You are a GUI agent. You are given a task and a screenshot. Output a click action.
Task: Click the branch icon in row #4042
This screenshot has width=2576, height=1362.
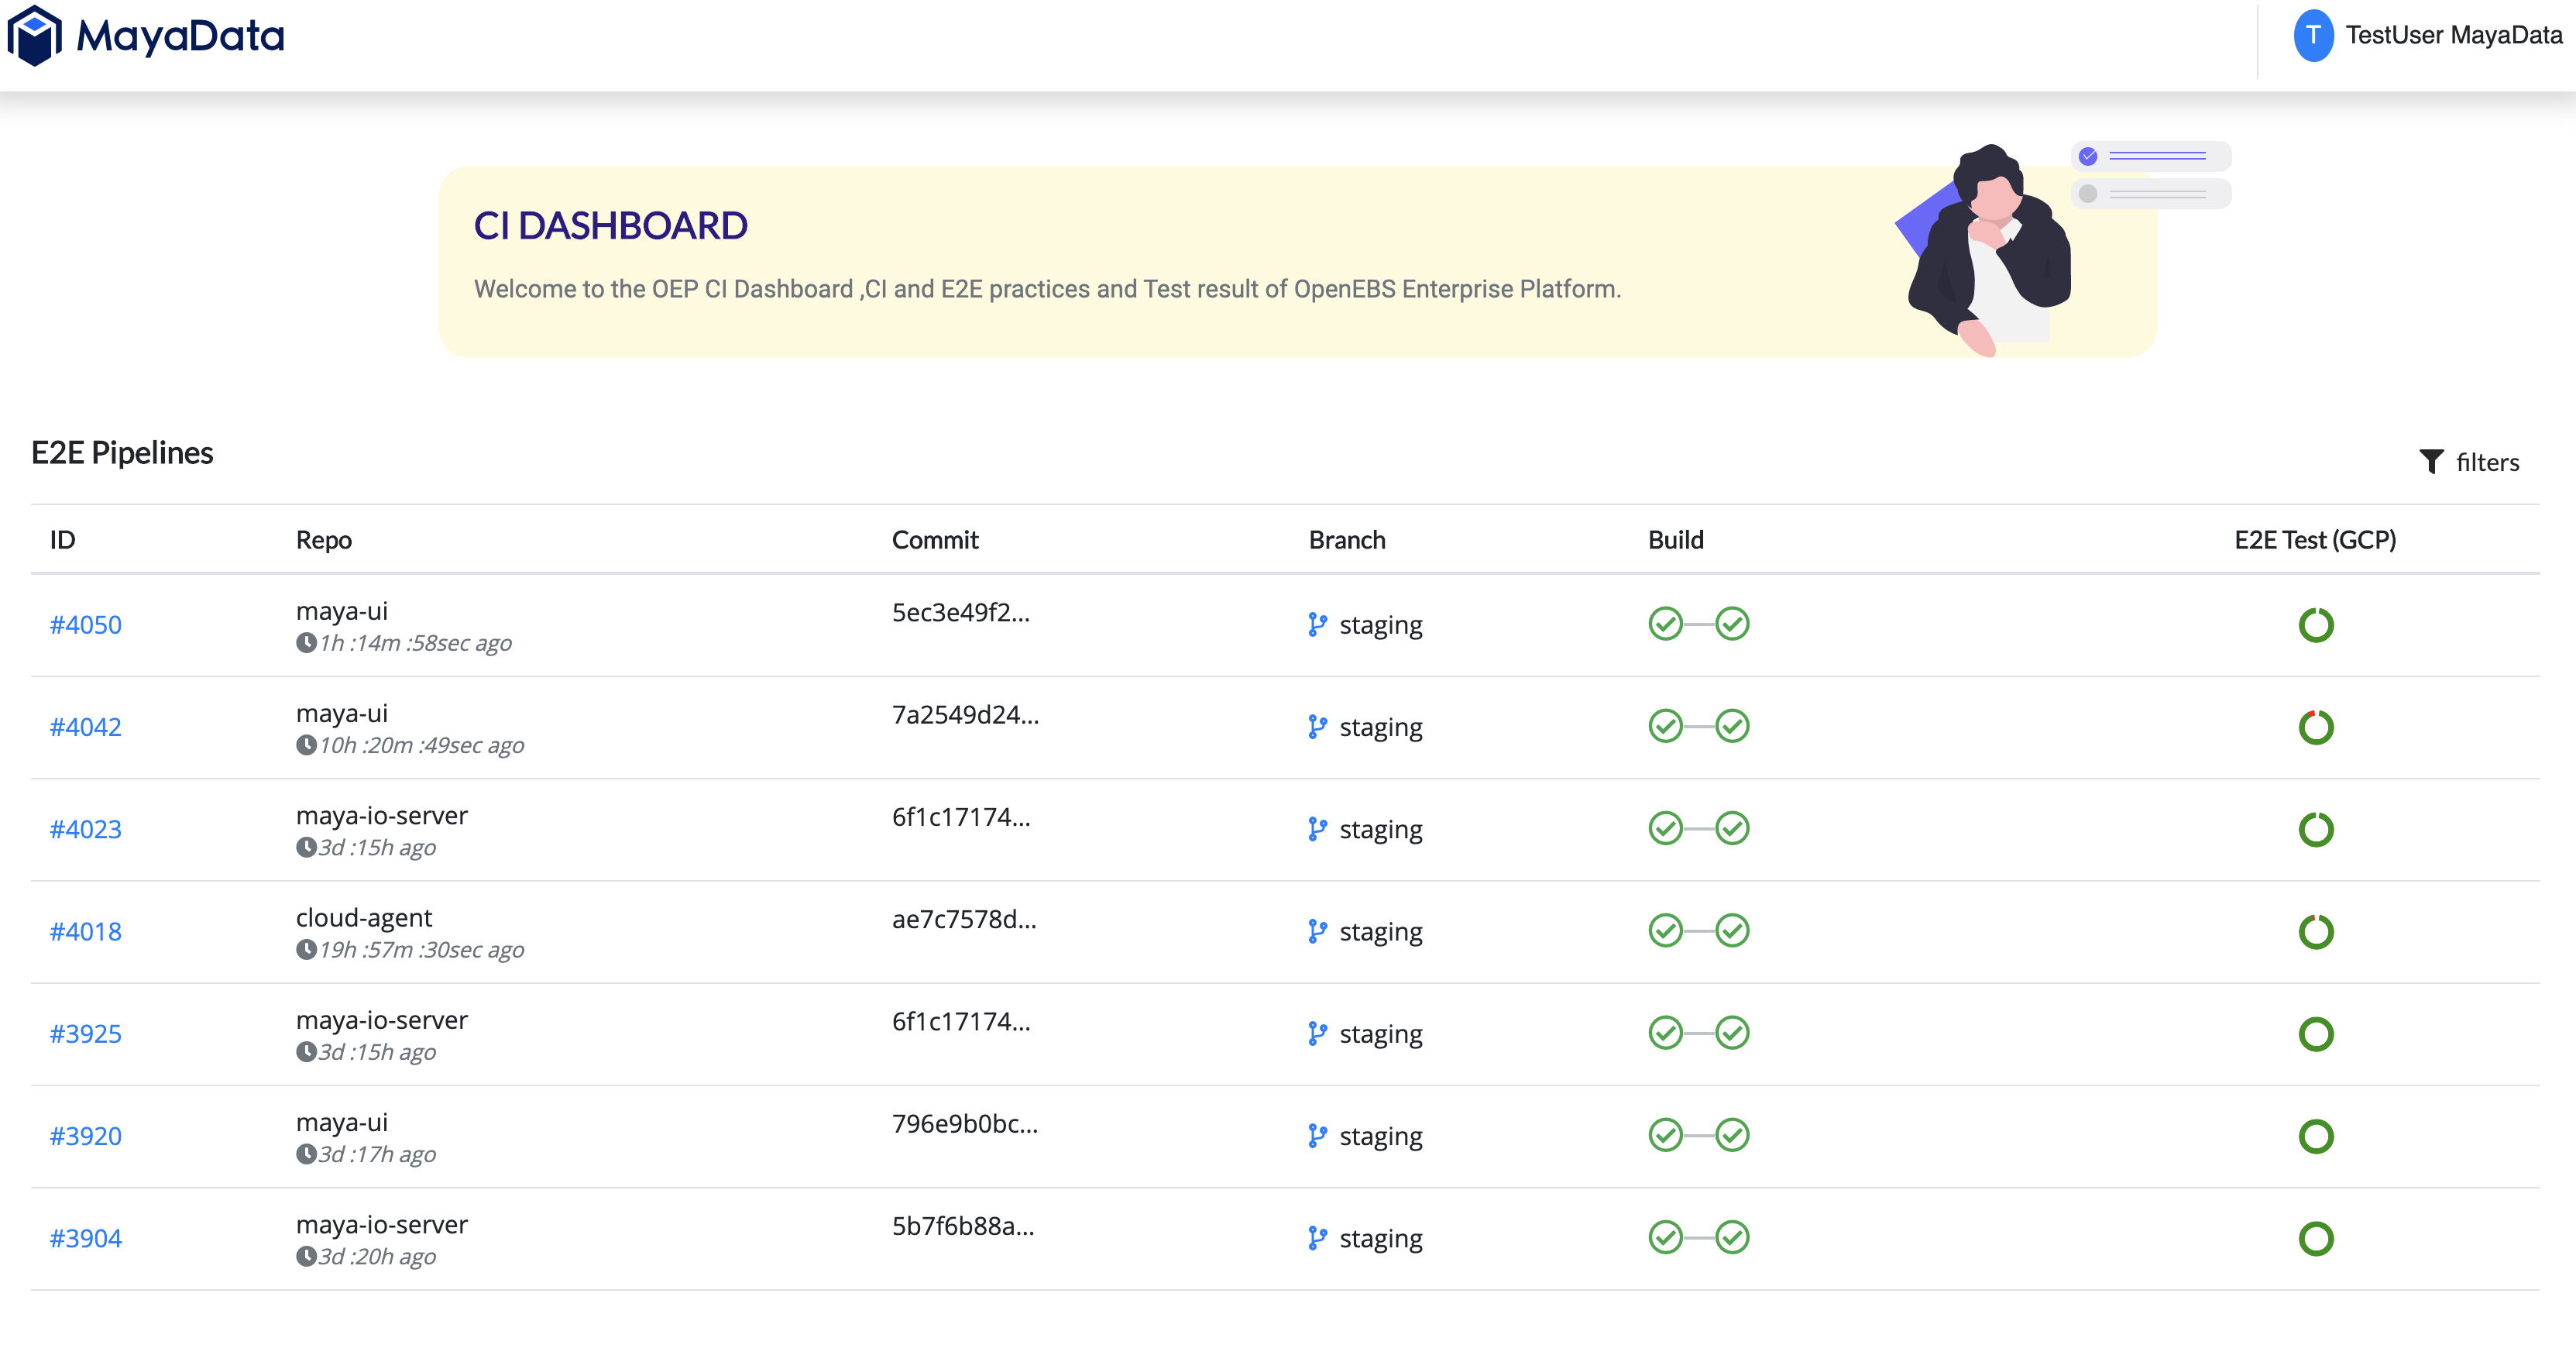coord(1317,727)
